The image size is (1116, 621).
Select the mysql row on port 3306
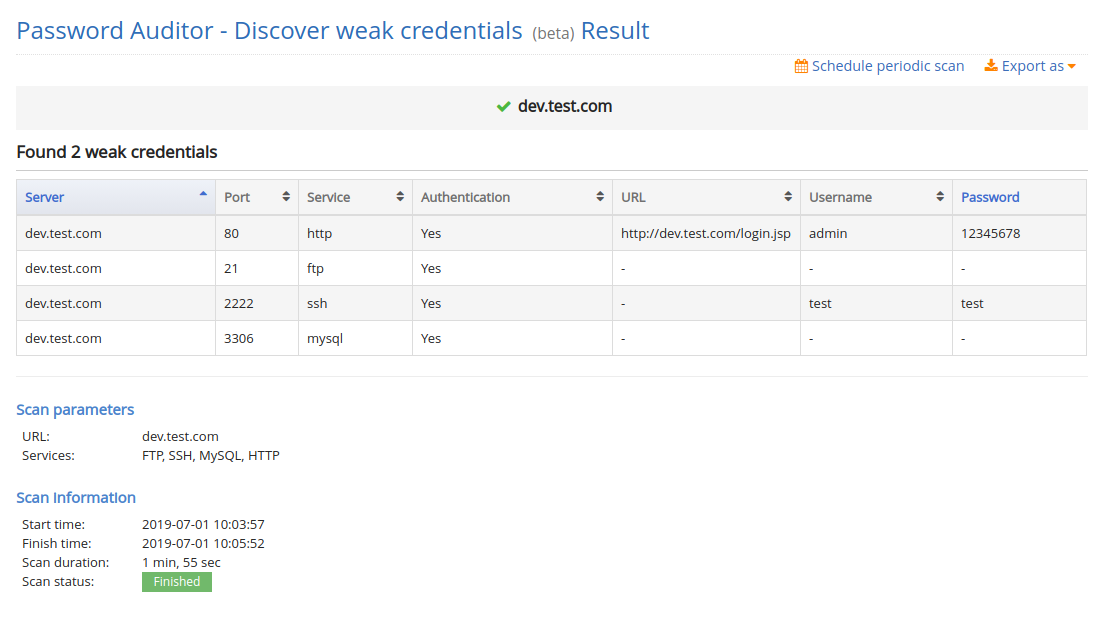coord(552,338)
